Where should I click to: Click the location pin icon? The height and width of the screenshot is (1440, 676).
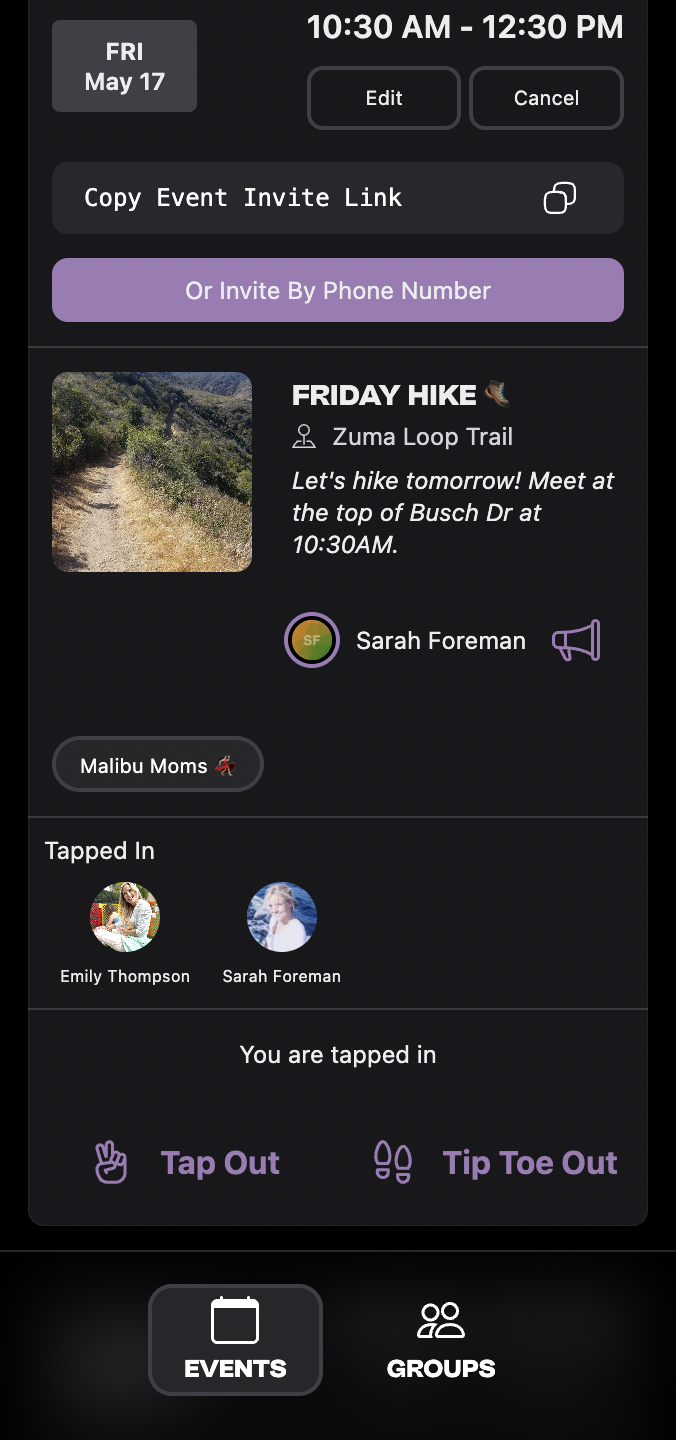[x=304, y=437]
